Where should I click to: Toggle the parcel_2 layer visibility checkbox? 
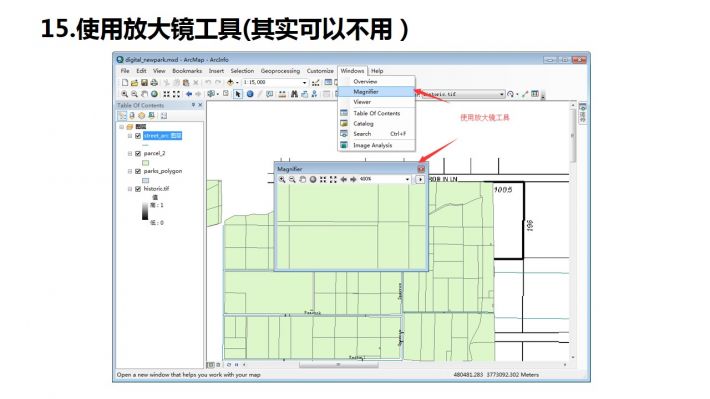tap(138, 154)
